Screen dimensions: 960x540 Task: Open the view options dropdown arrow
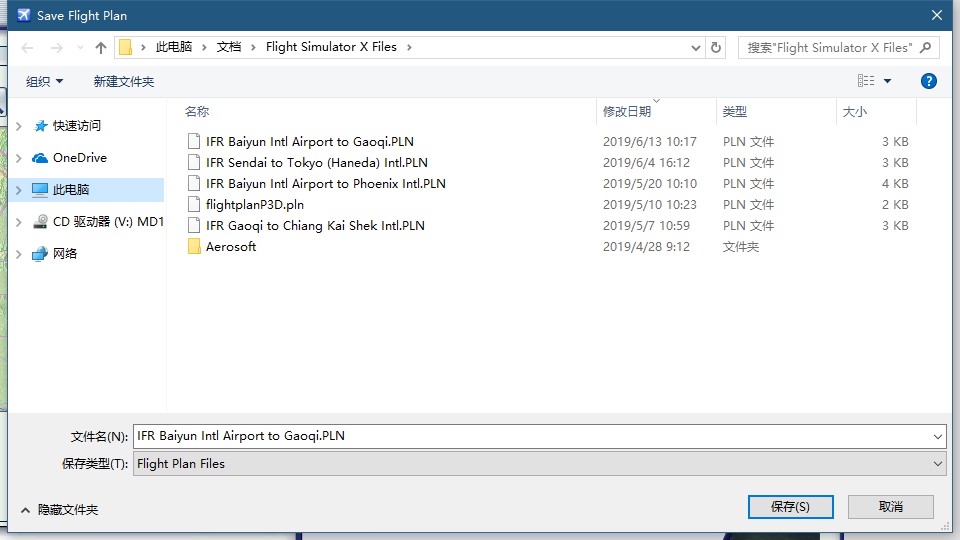click(887, 81)
